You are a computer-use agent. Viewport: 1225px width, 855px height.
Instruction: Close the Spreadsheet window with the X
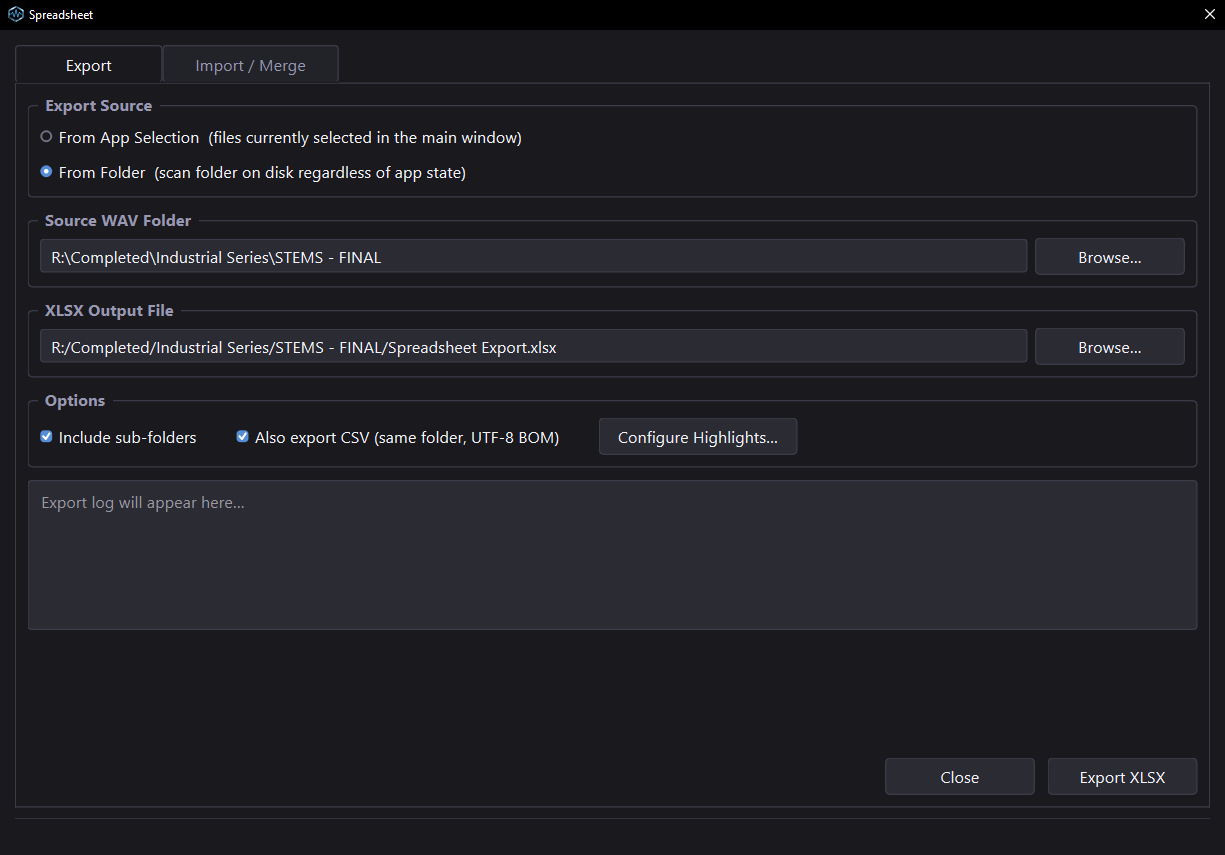pos(1209,15)
